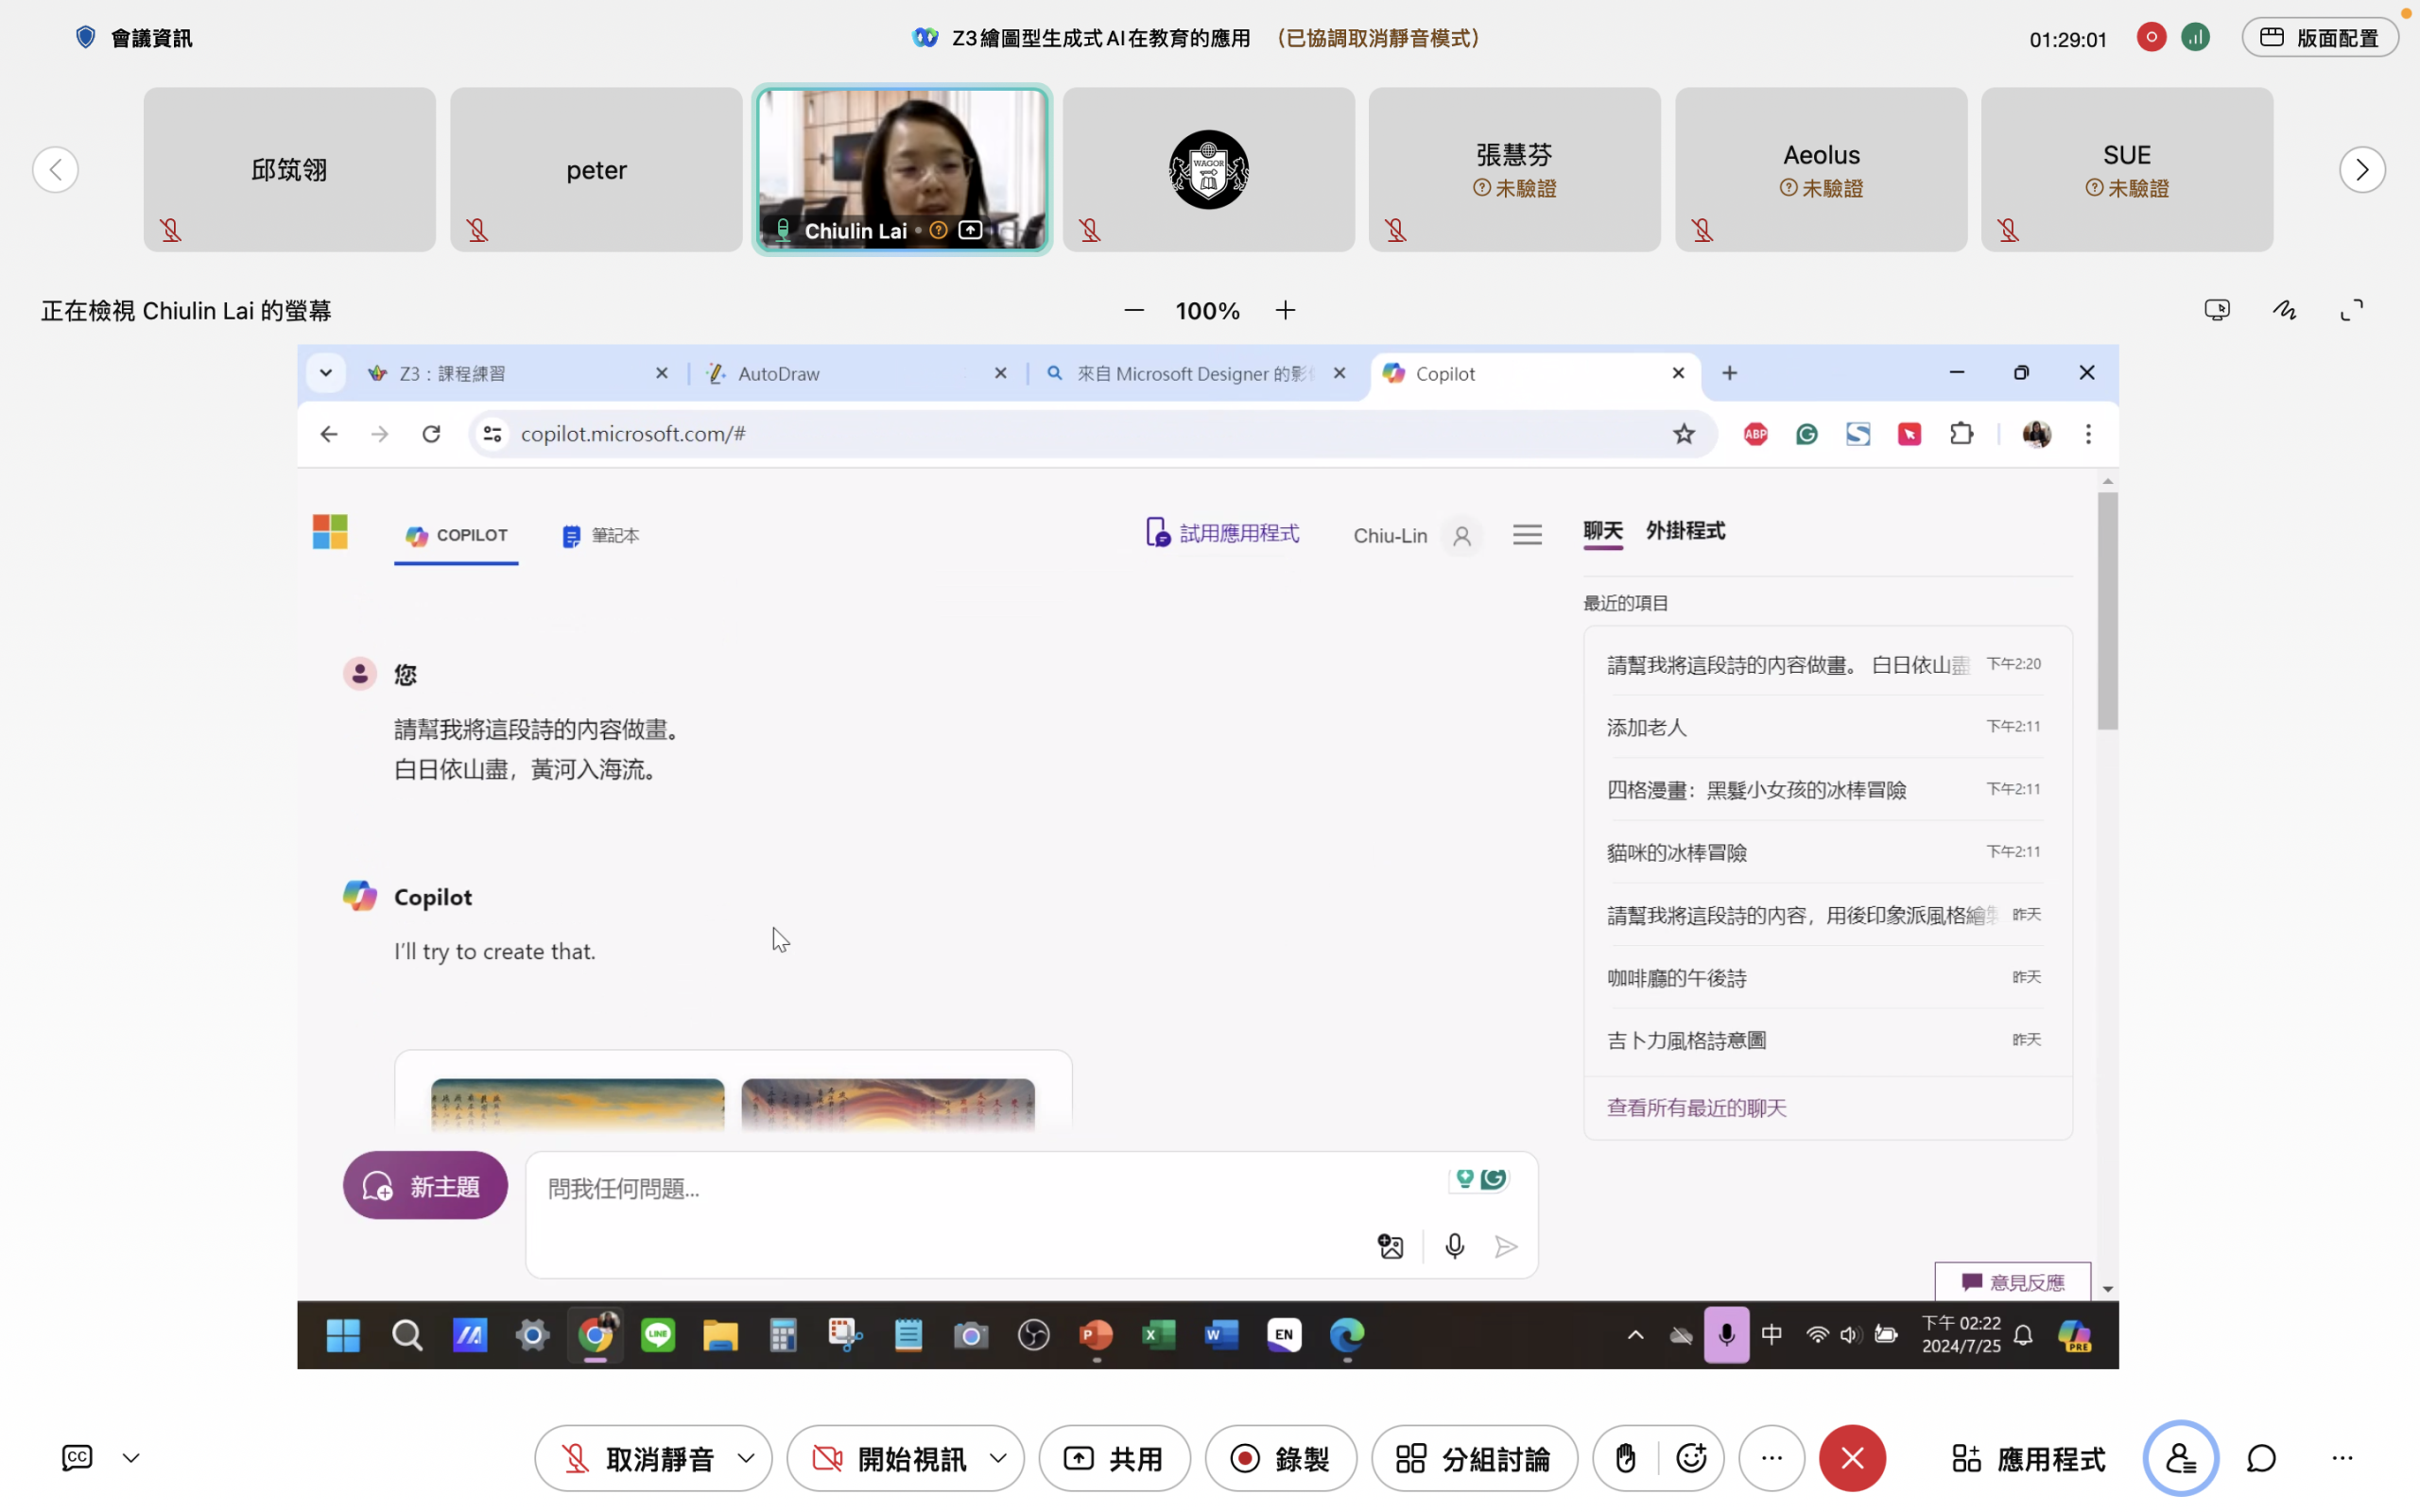Go to next participants page arrow
This screenshot has height=1512, width=2420.
point(2362,169)
